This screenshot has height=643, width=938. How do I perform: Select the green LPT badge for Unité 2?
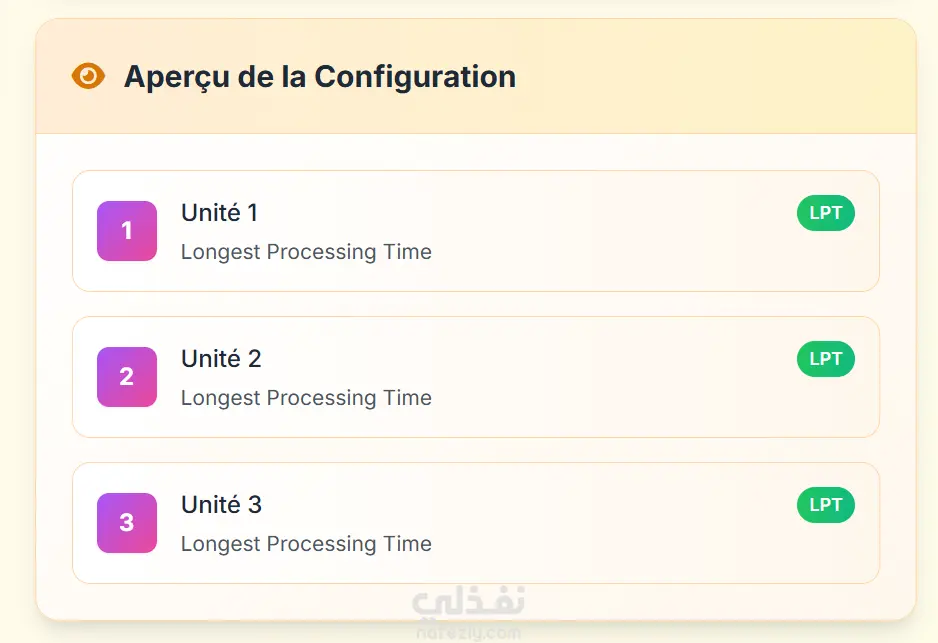pyautogui.click(x=825, y=359)
